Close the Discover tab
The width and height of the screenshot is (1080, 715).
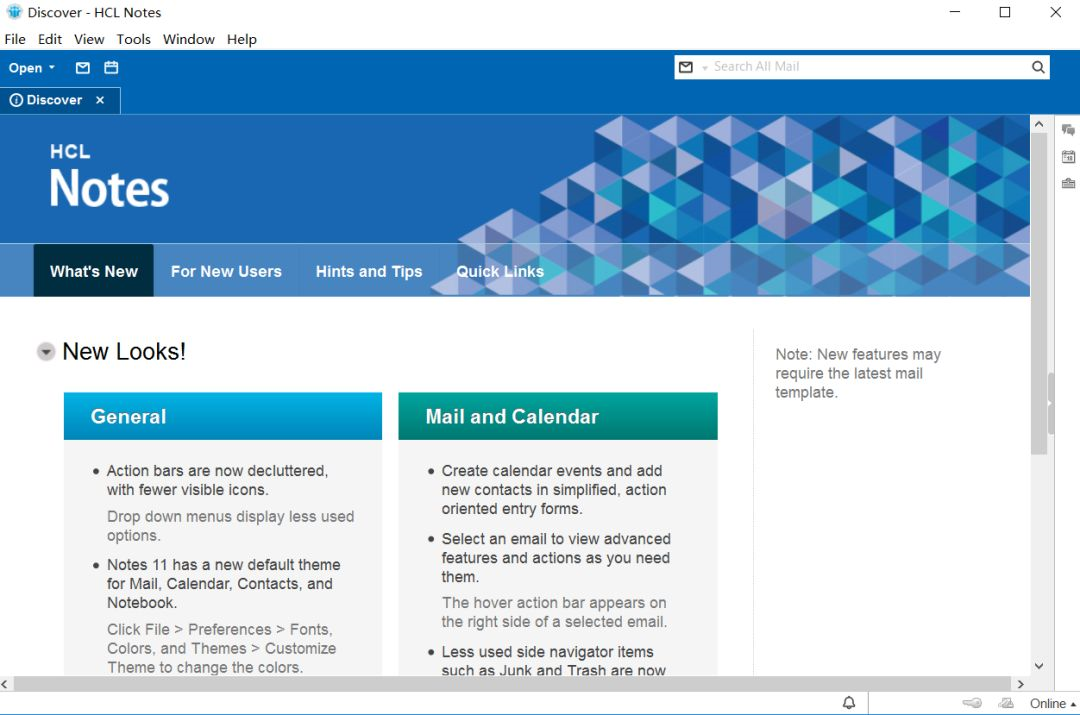[100, 100]
